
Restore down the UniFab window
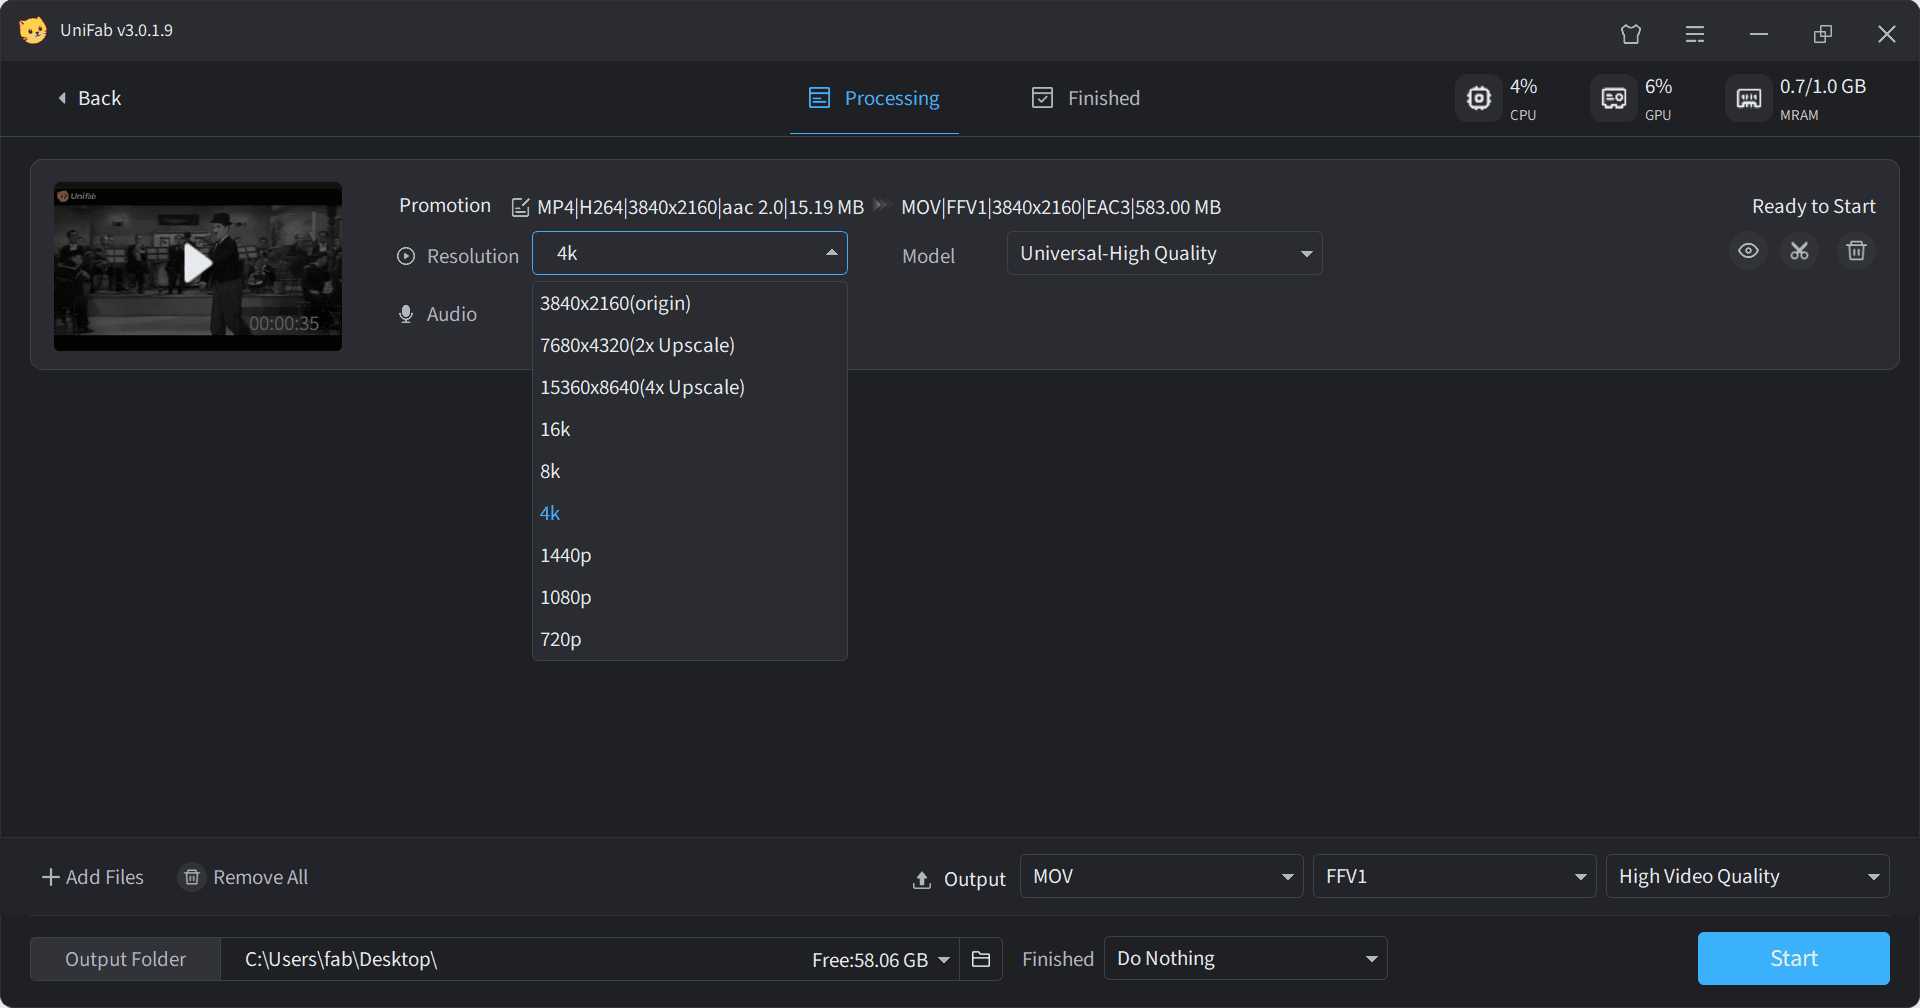[x=1822, y=34]
